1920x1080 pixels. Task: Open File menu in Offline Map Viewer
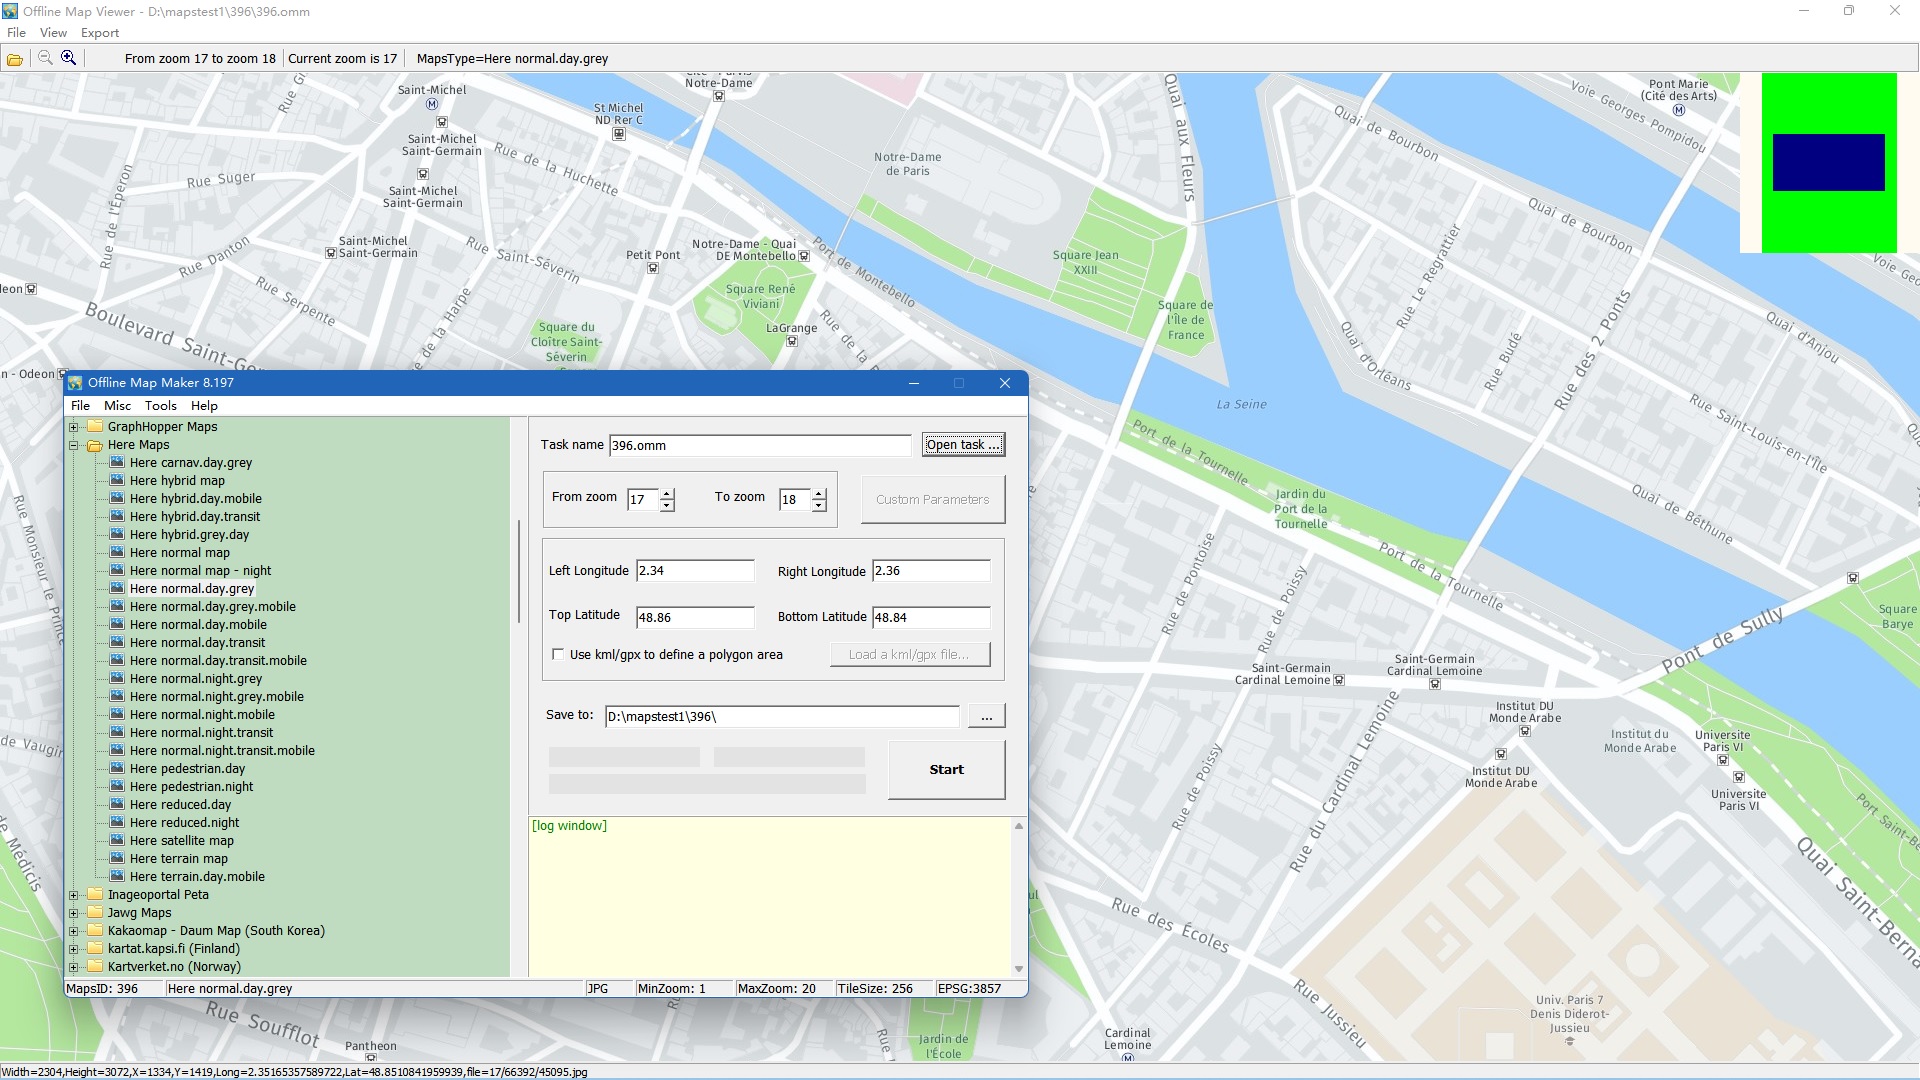coord(16,32)
